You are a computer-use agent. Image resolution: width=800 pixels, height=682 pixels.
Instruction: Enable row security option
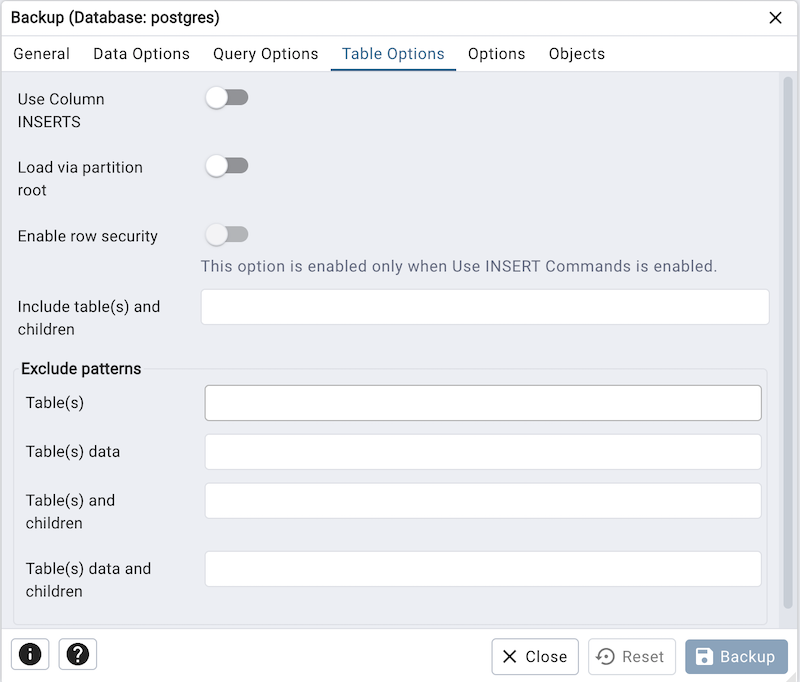pyautogui.click(x=227, y=234)
